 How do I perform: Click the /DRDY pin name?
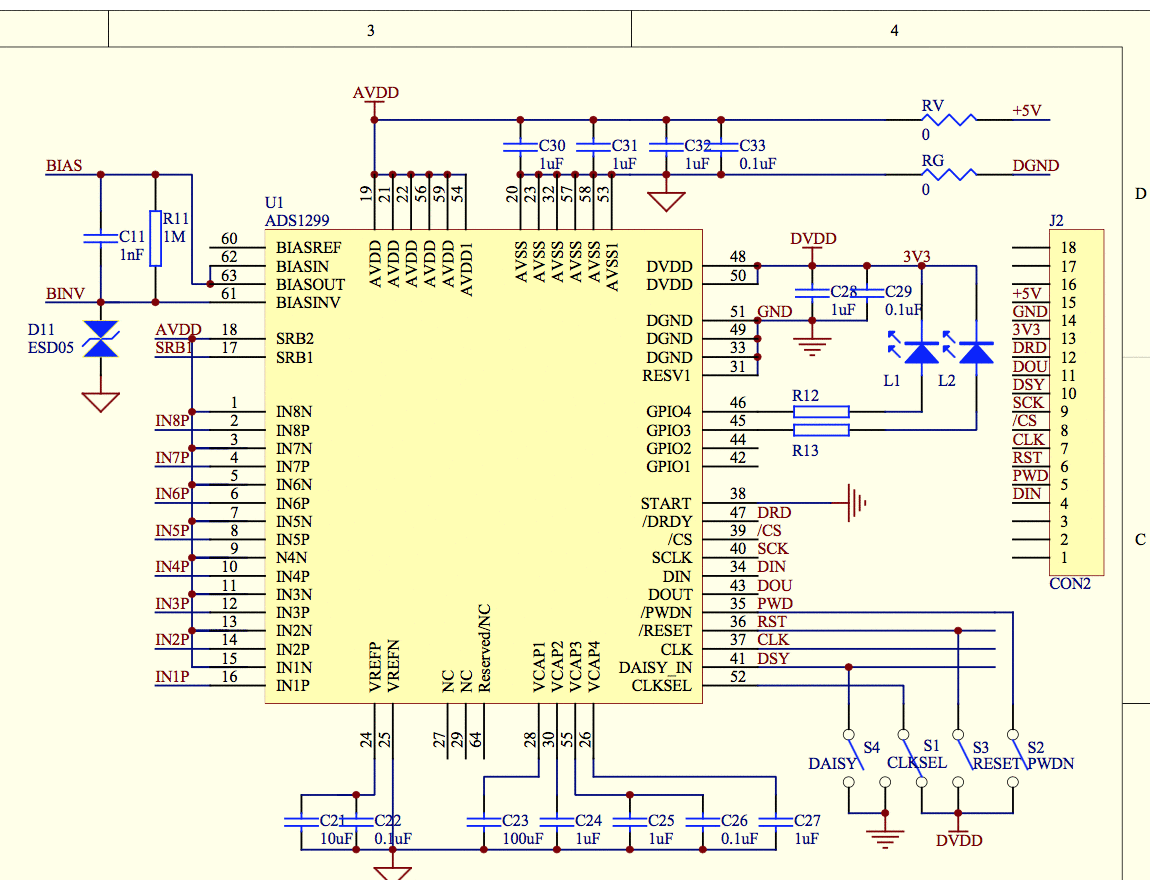tap(667, 521)
